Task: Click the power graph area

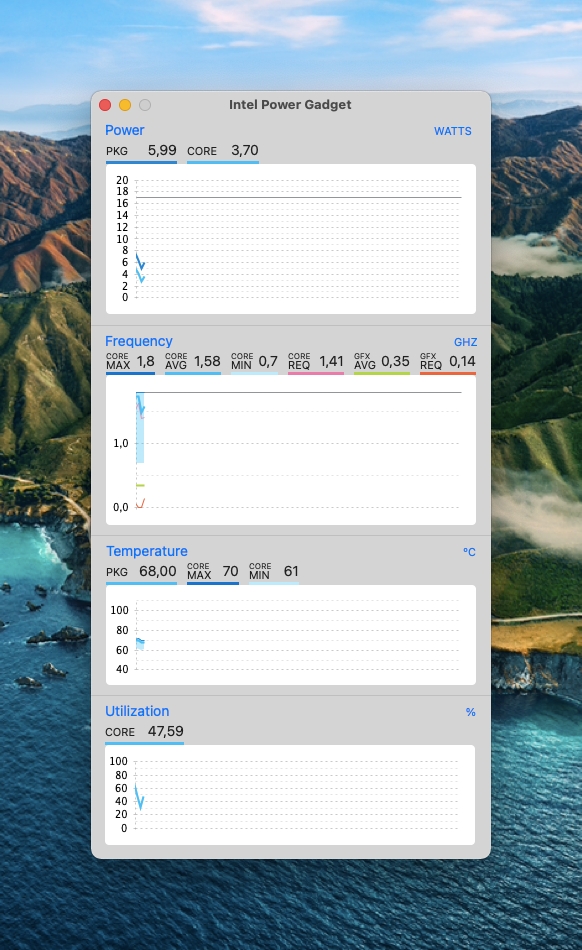Action: (x=291, y=239)
